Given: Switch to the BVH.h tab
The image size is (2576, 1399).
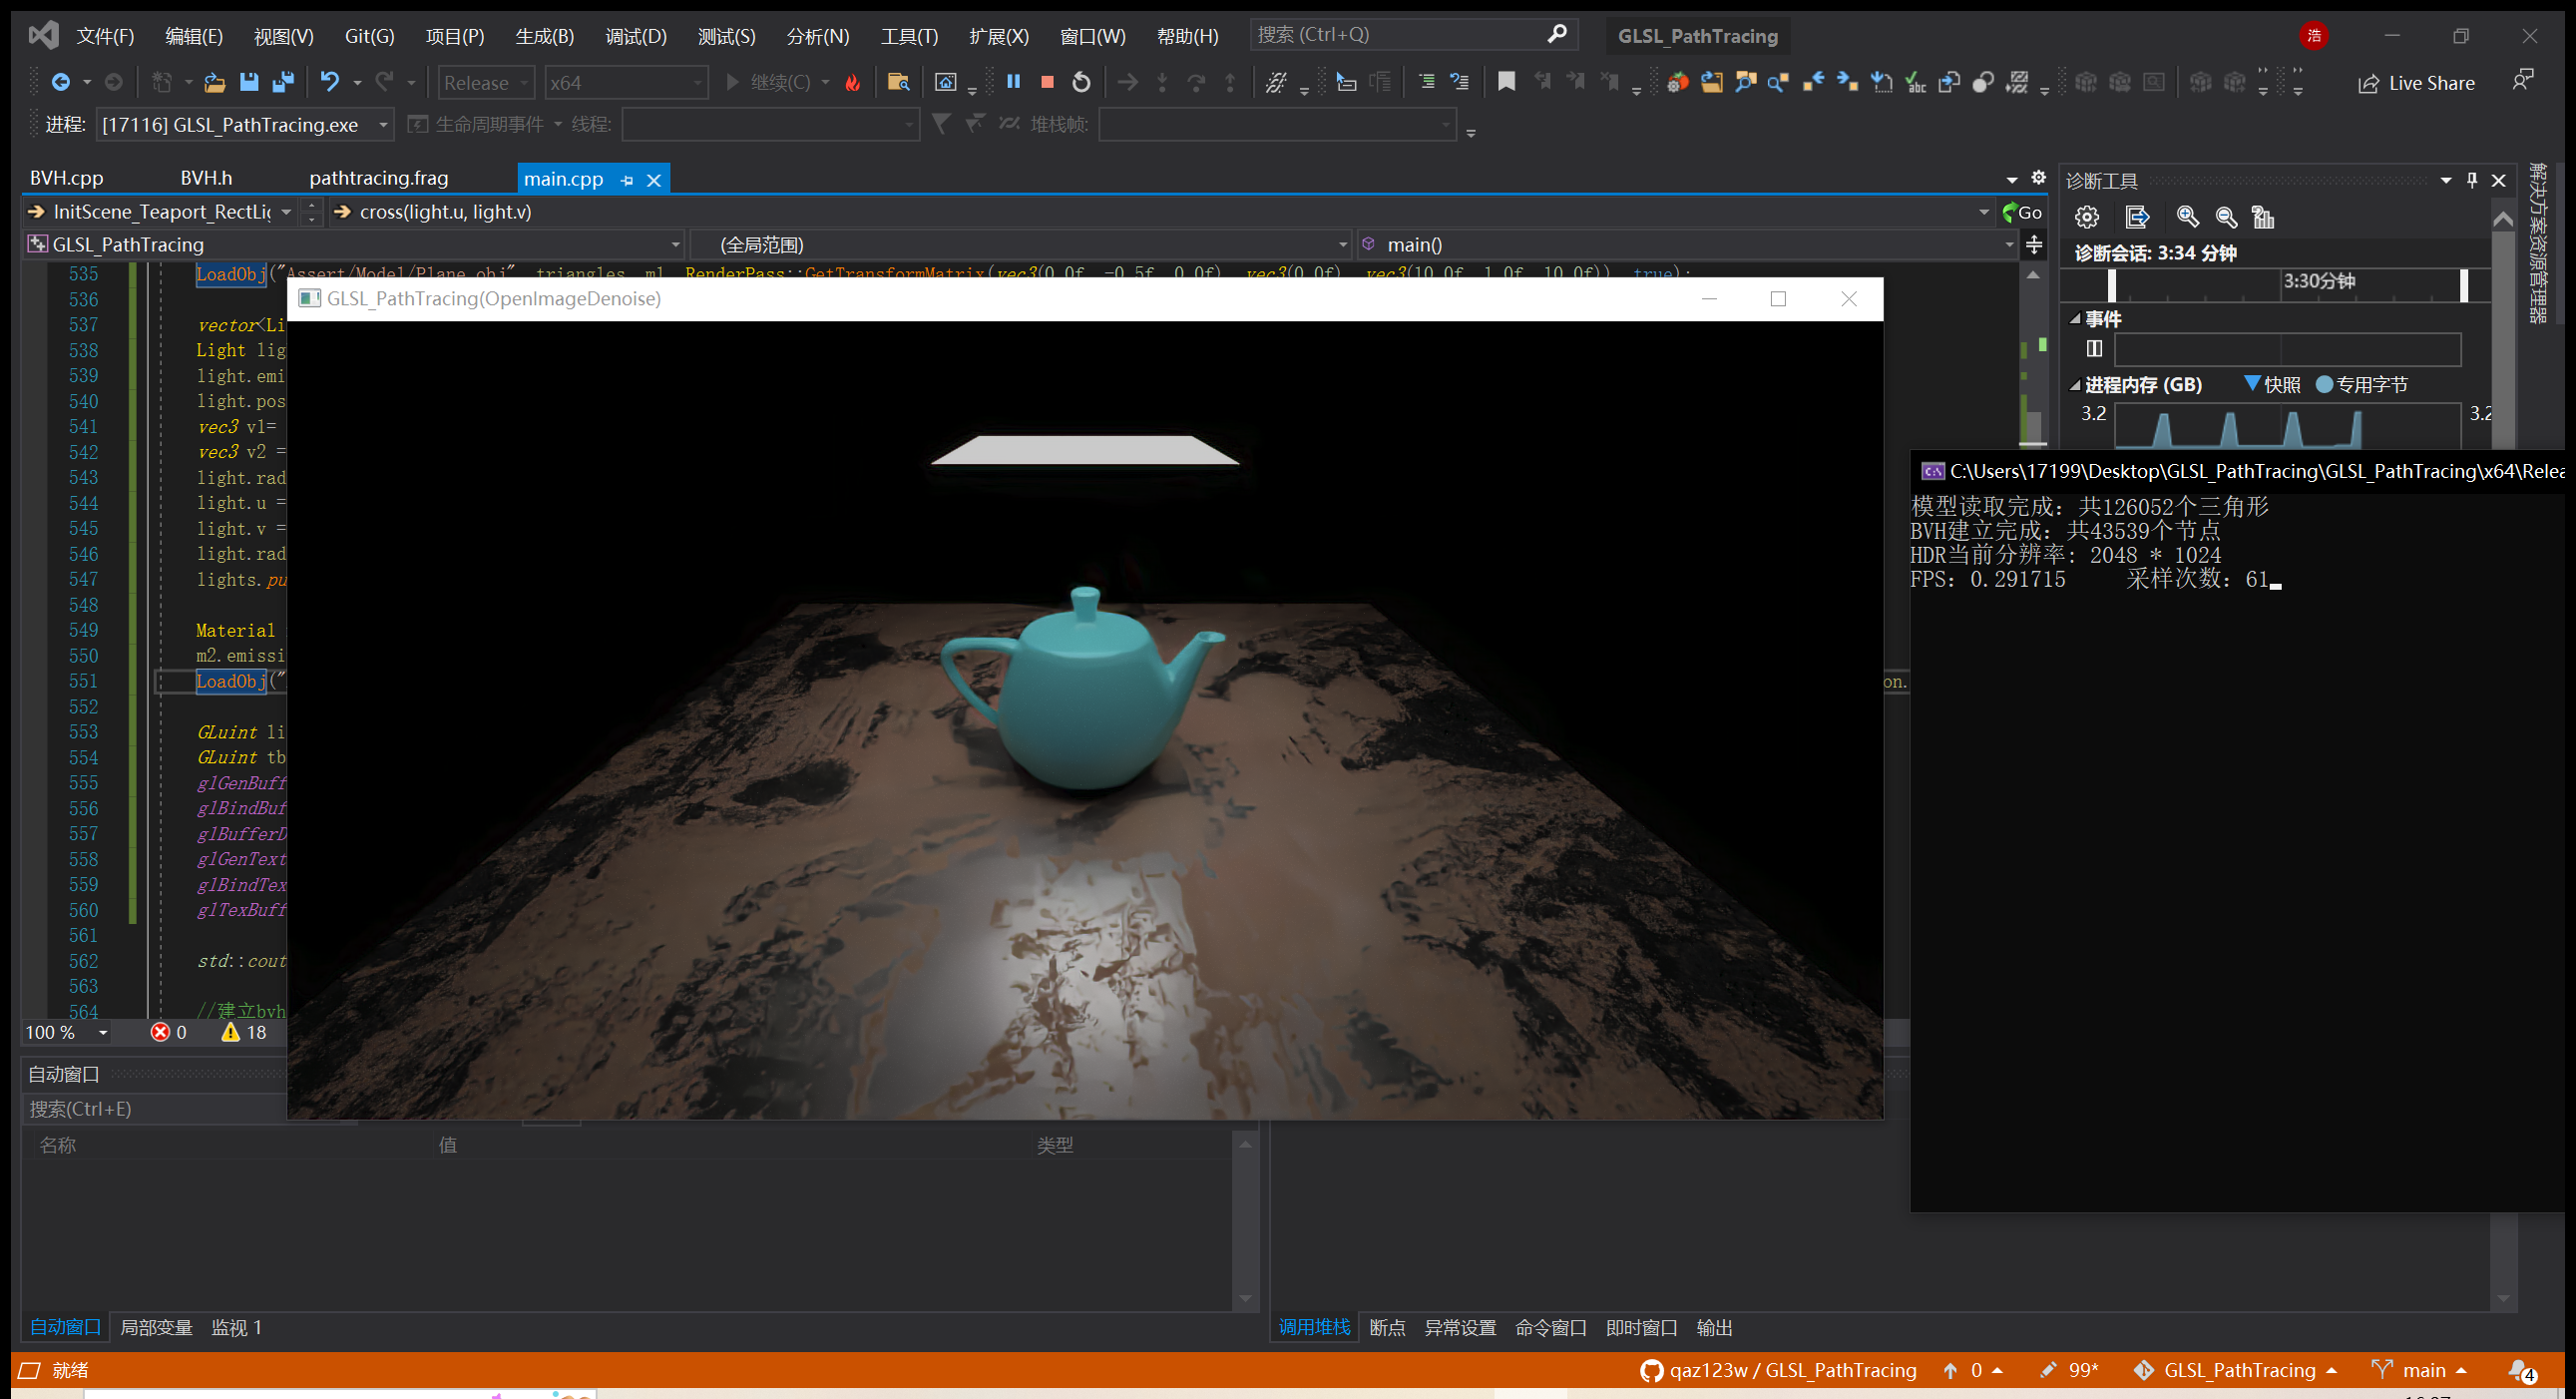Looking at the screenshot, I should click(206, 177).
